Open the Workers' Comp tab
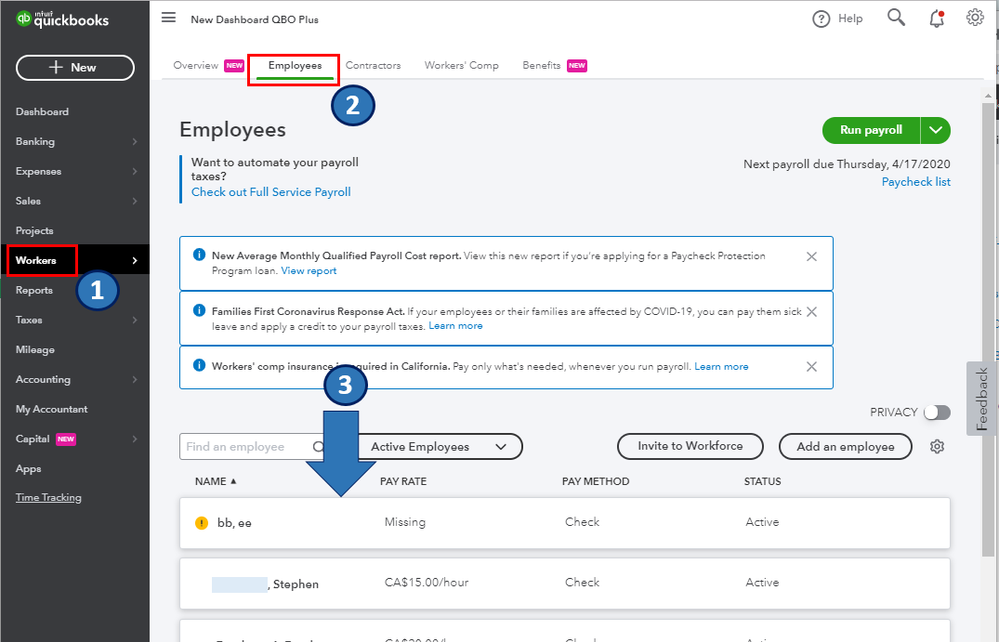Screen dimensions: 999x642 point(461,66)
